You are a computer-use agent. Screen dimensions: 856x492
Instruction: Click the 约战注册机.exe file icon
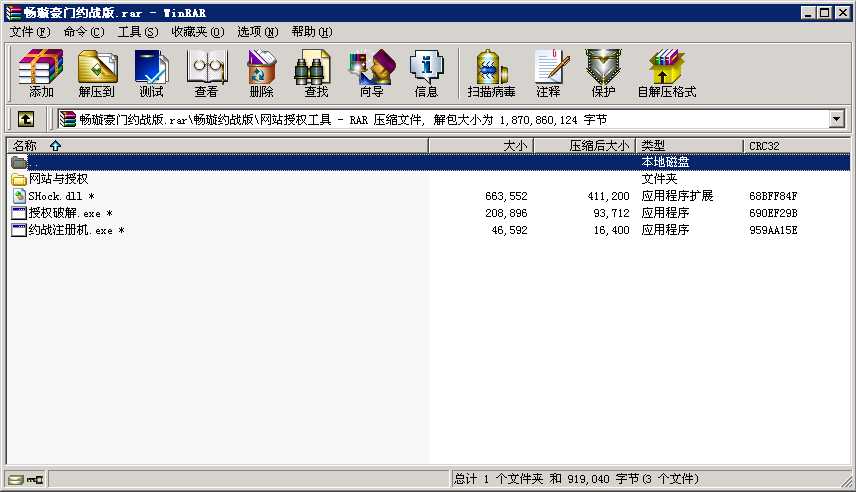click(x=19, y=230)
